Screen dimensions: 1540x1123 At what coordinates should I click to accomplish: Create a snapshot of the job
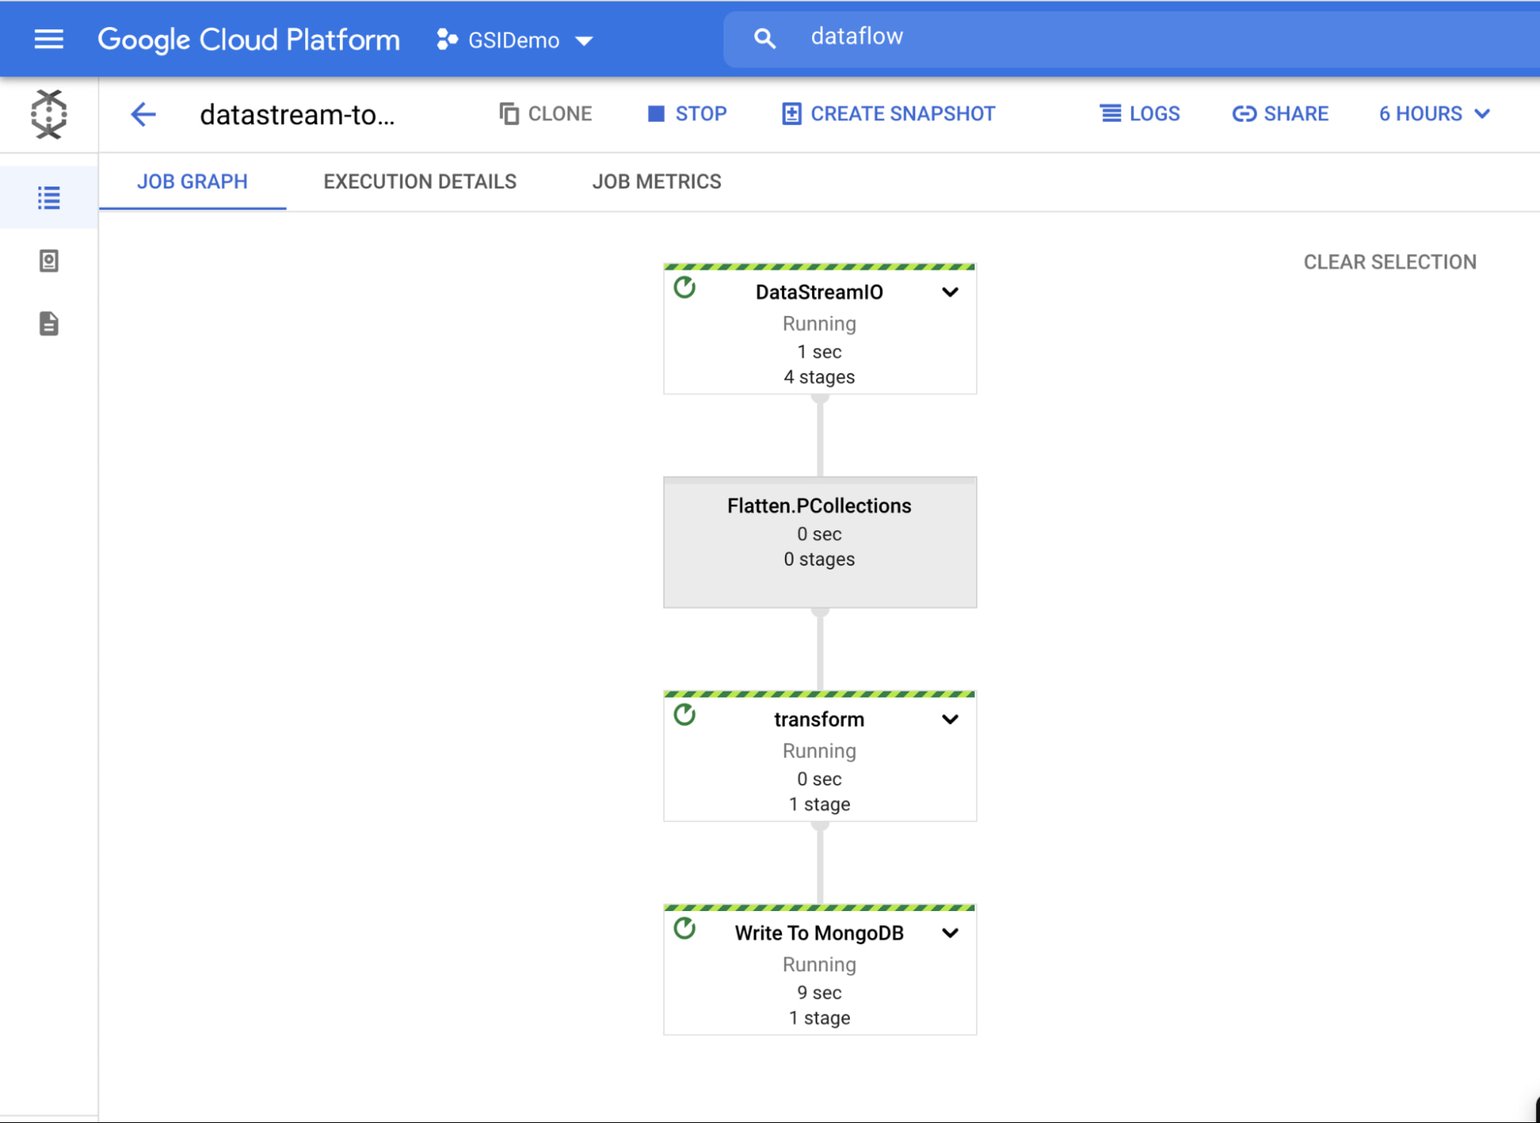point(888,114)
